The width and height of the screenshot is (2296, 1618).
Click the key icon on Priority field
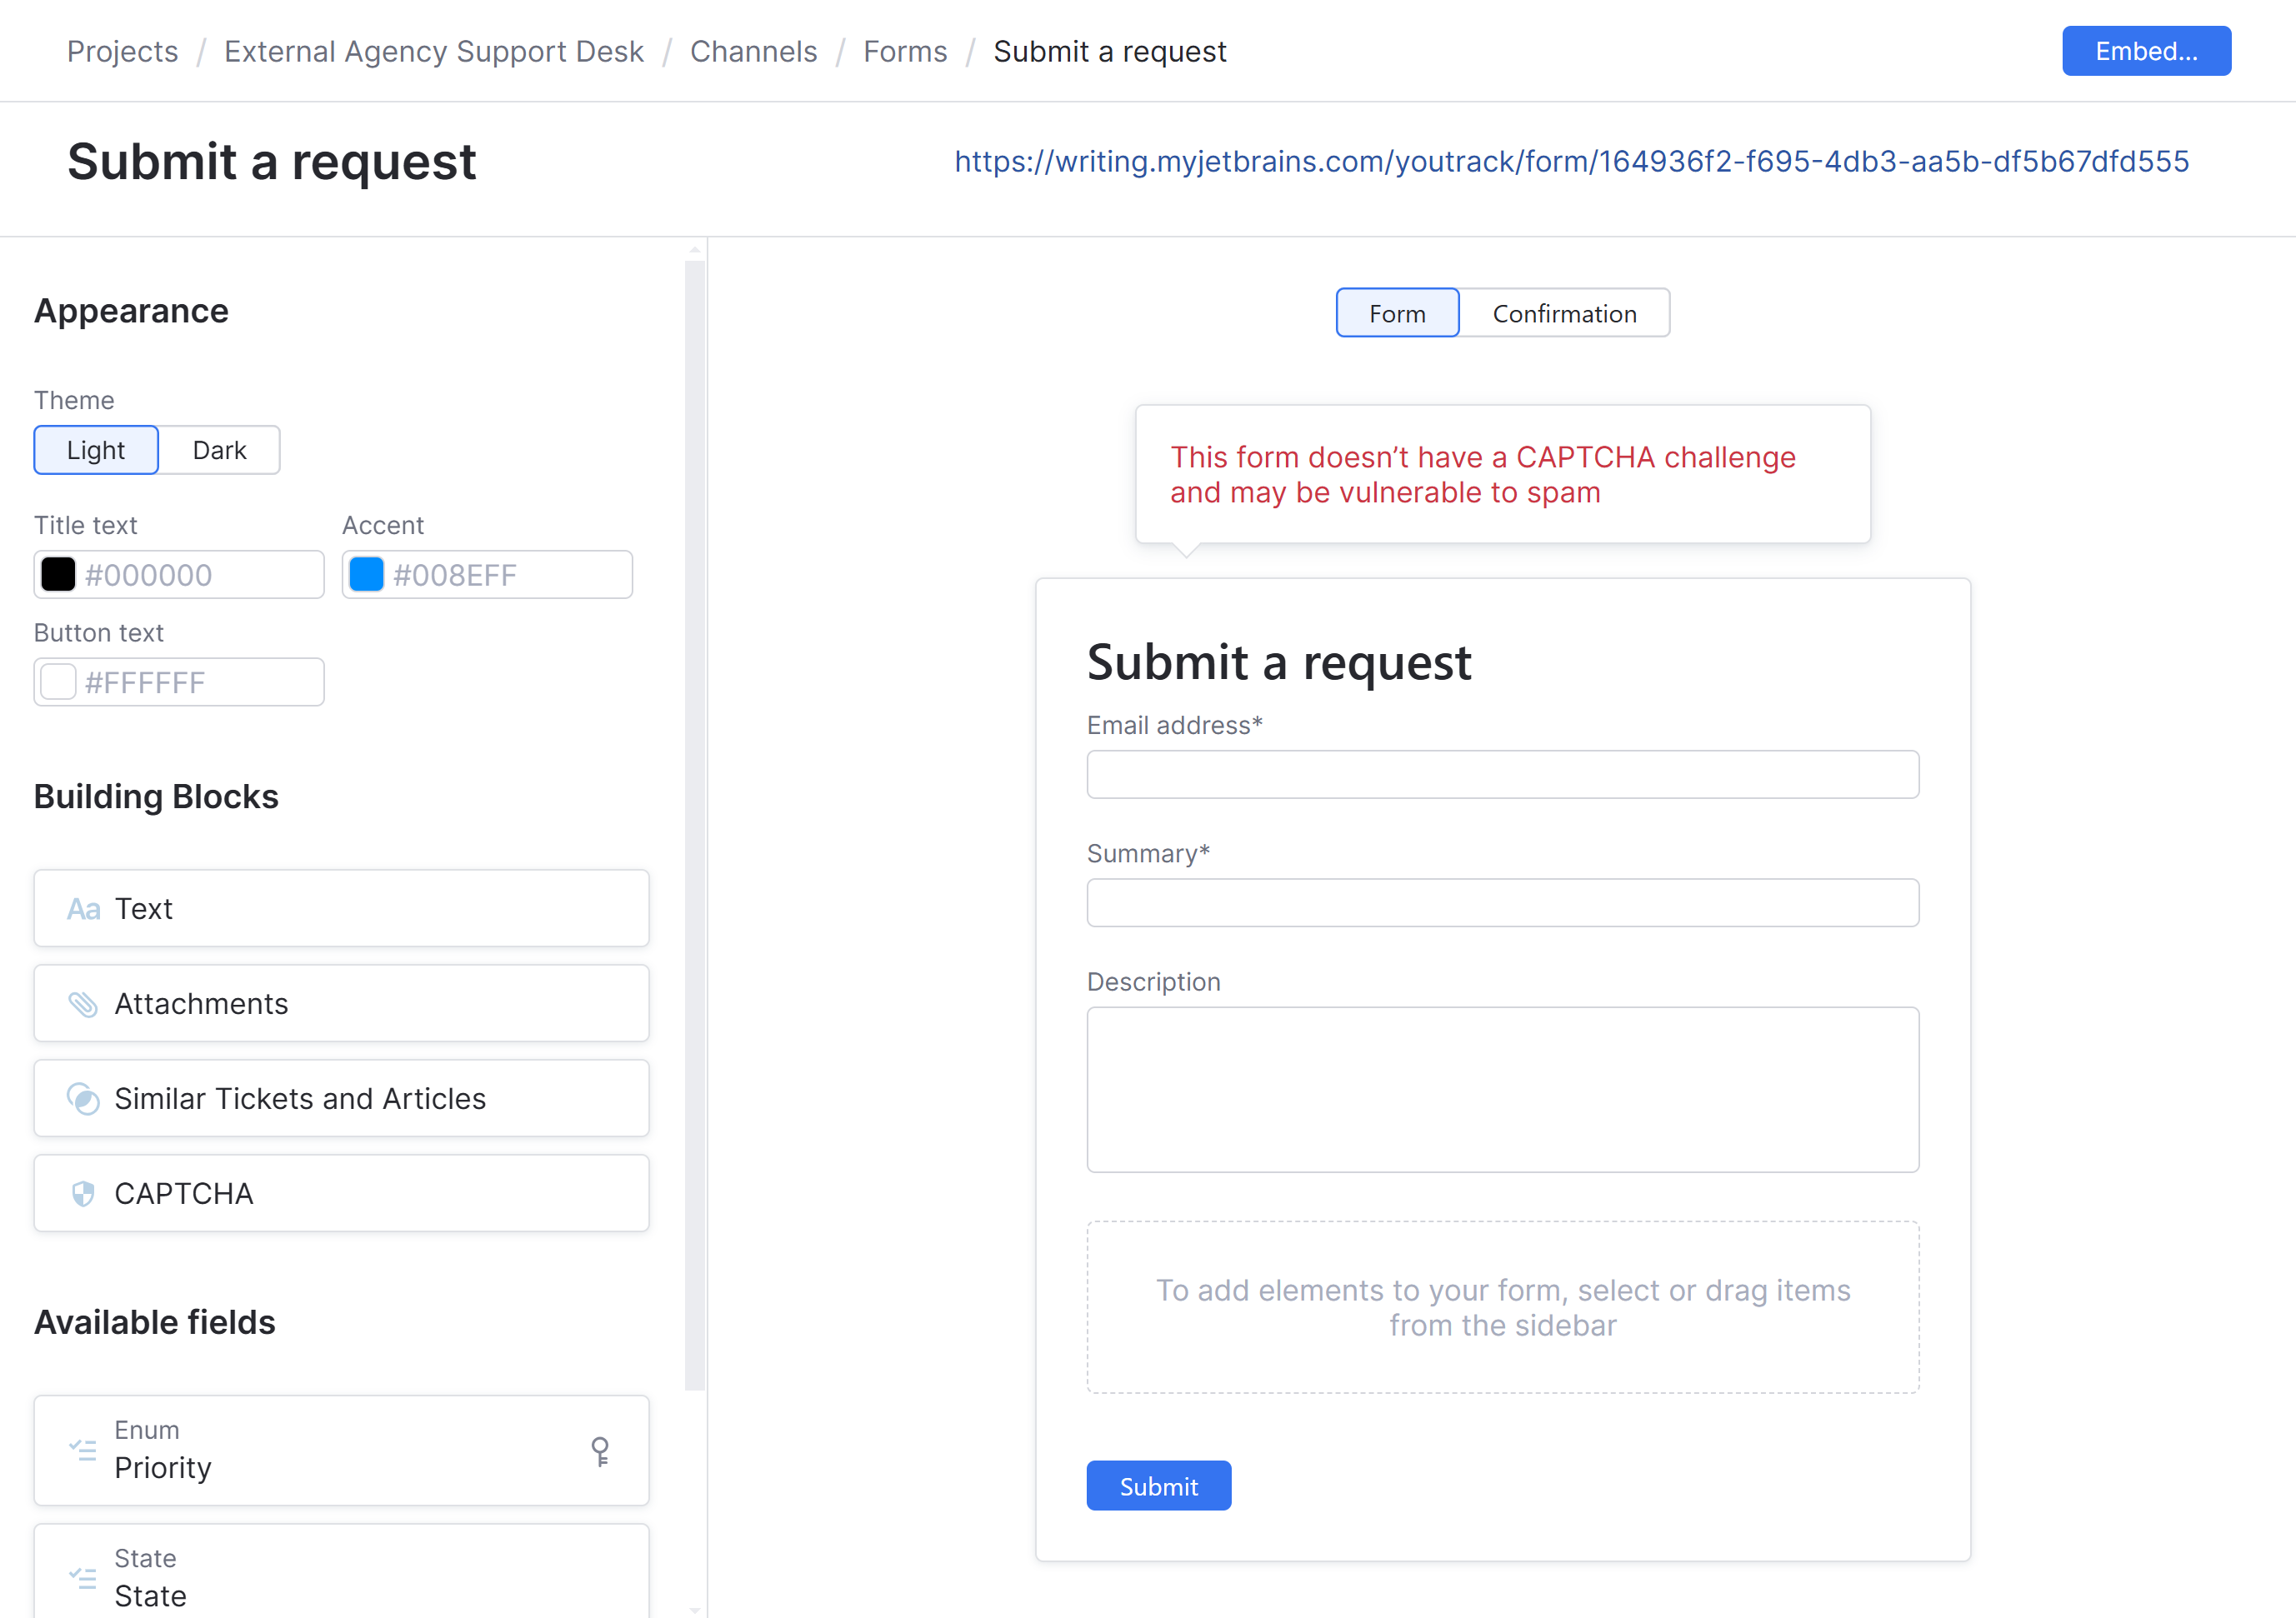[x=600, y=1451]
